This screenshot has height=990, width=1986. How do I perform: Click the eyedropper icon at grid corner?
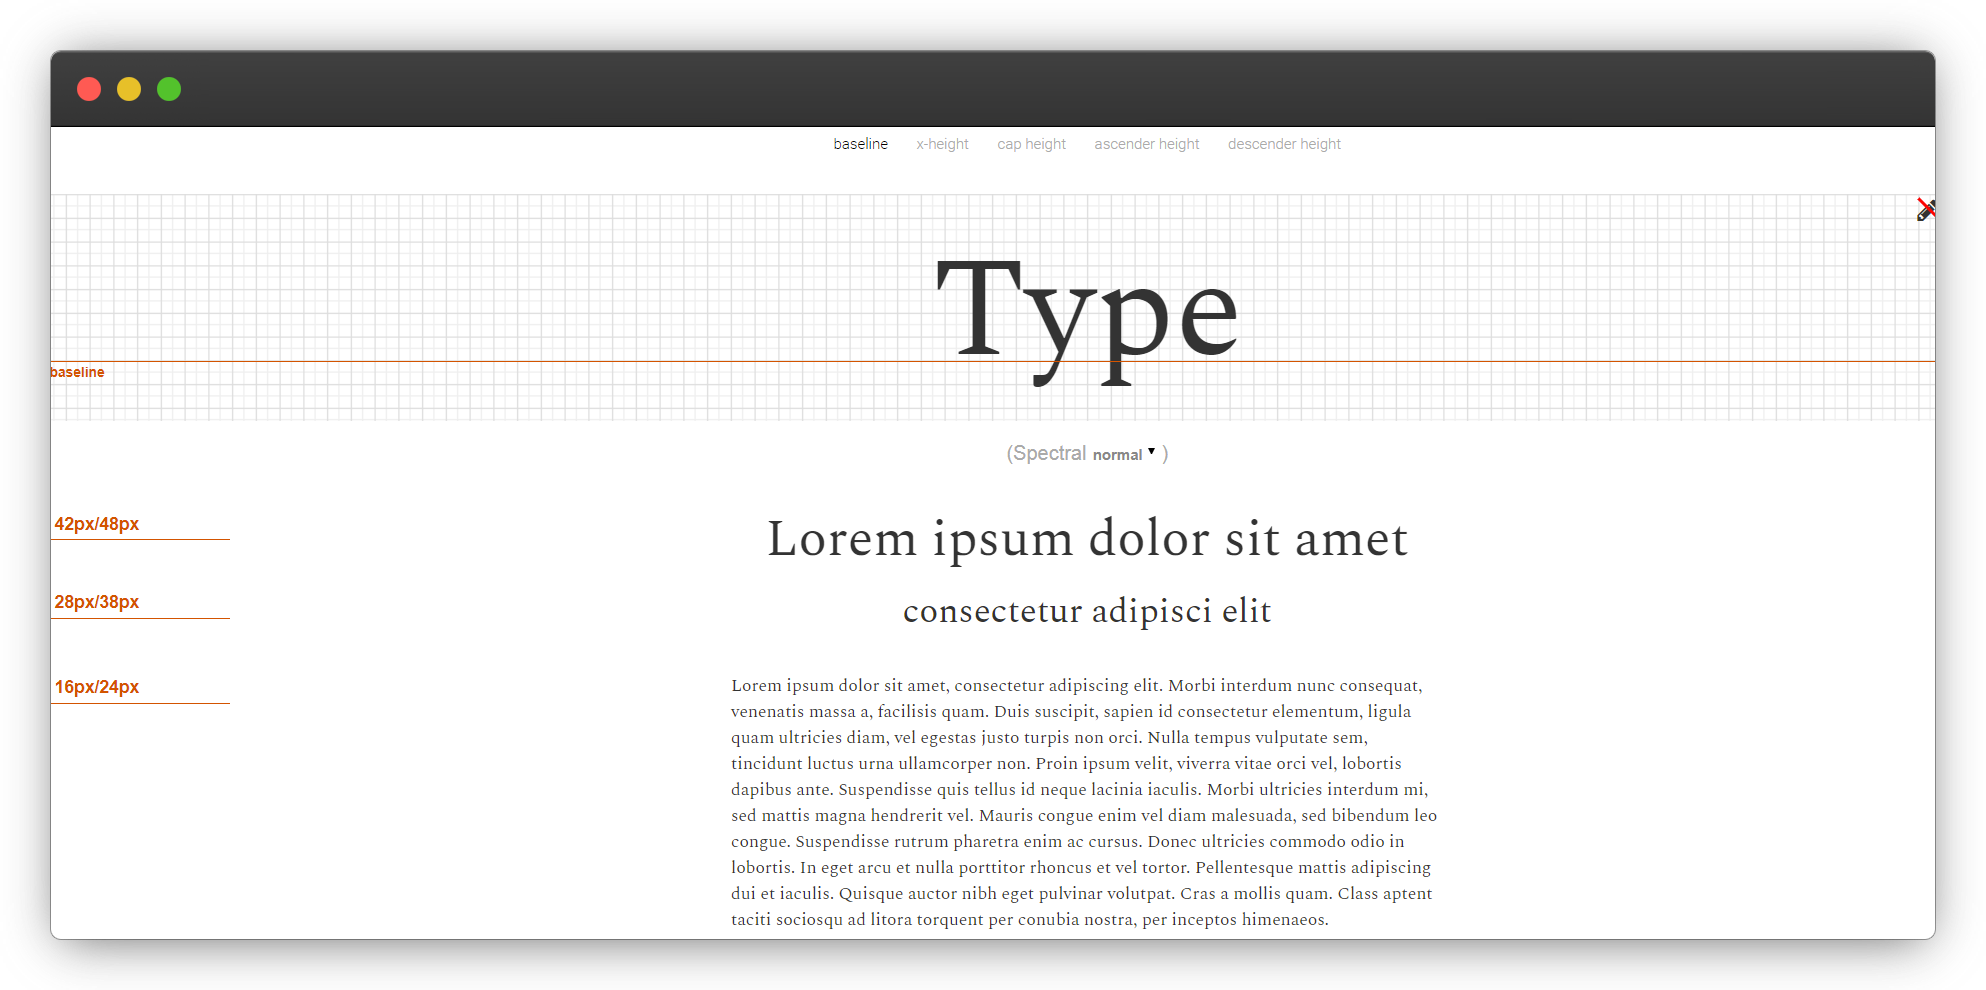1925,210
